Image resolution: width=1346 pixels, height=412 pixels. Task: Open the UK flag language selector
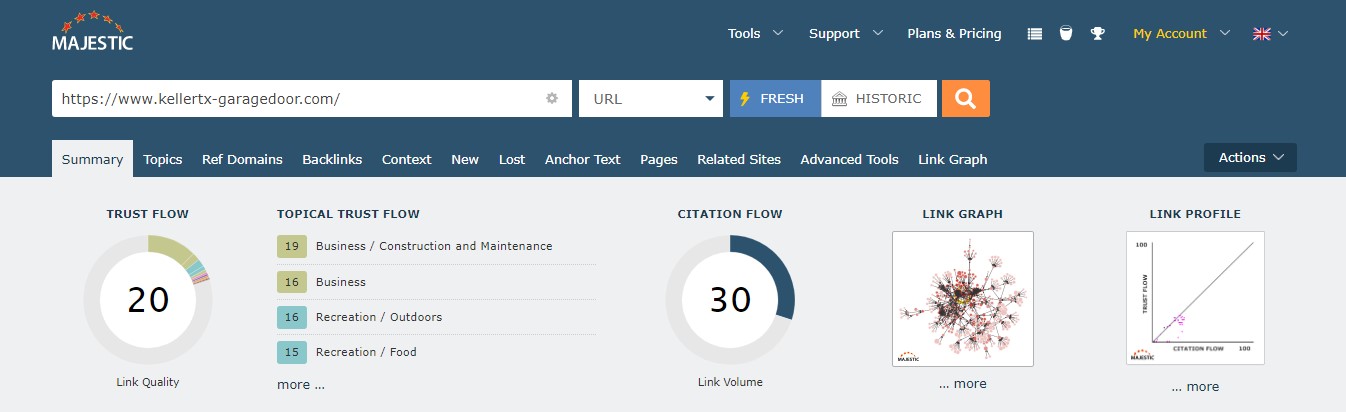coord(1269,33)
